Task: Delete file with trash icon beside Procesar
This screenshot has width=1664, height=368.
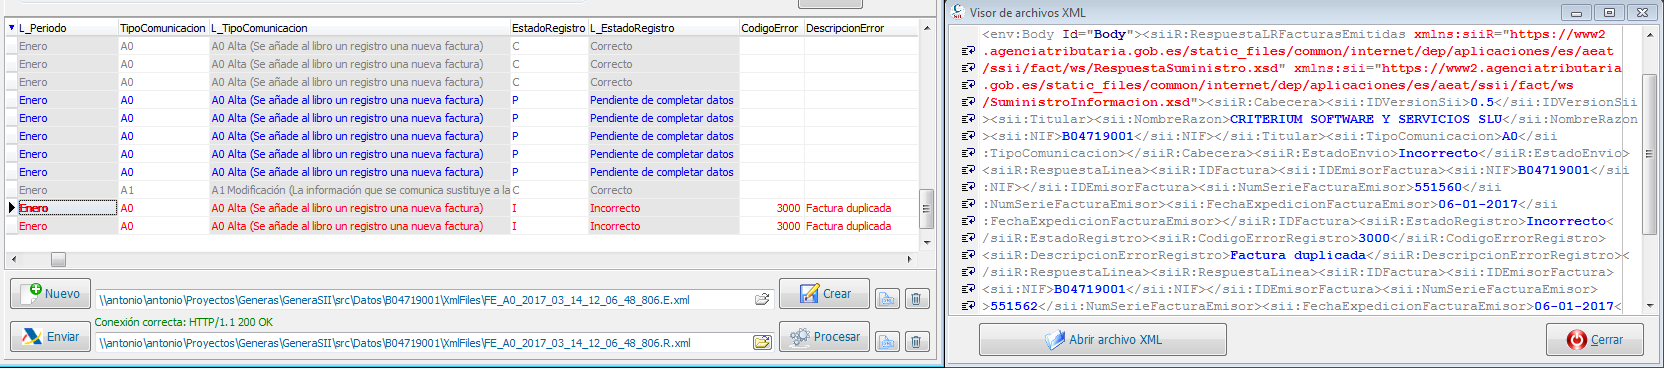Action: tap(917, 342)
